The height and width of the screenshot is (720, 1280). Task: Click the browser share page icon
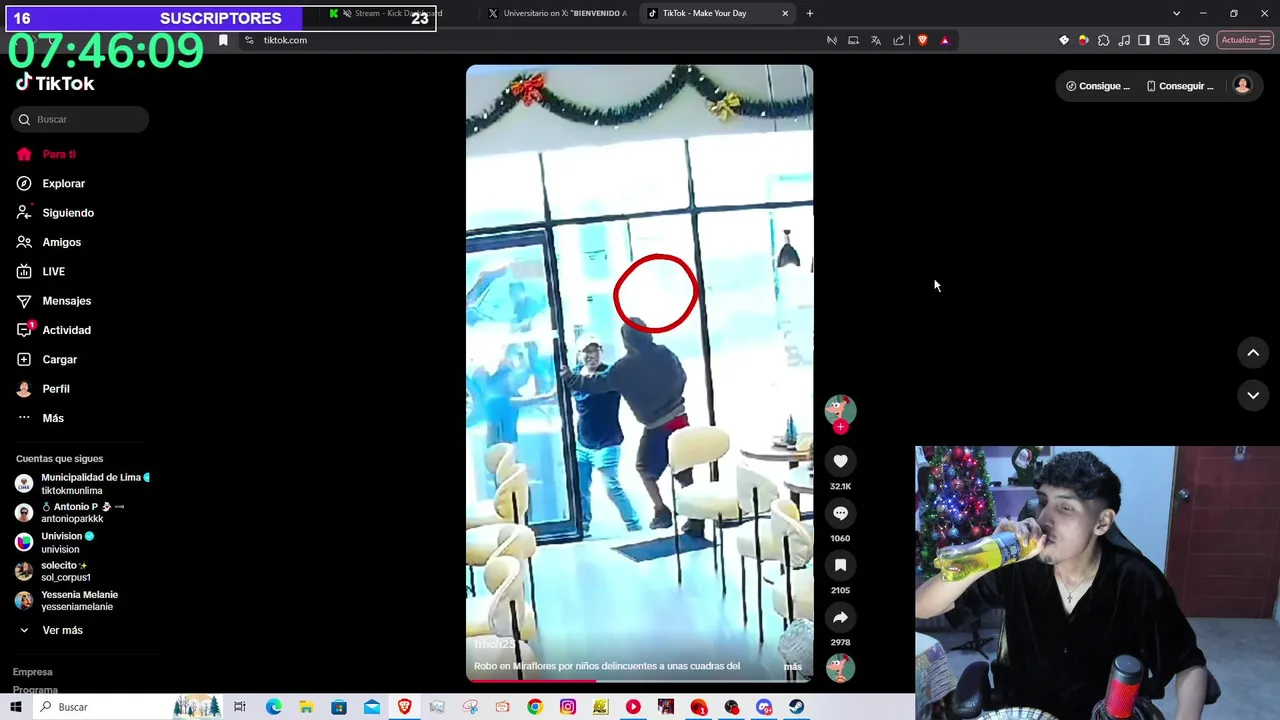click(x=898, y=40)
